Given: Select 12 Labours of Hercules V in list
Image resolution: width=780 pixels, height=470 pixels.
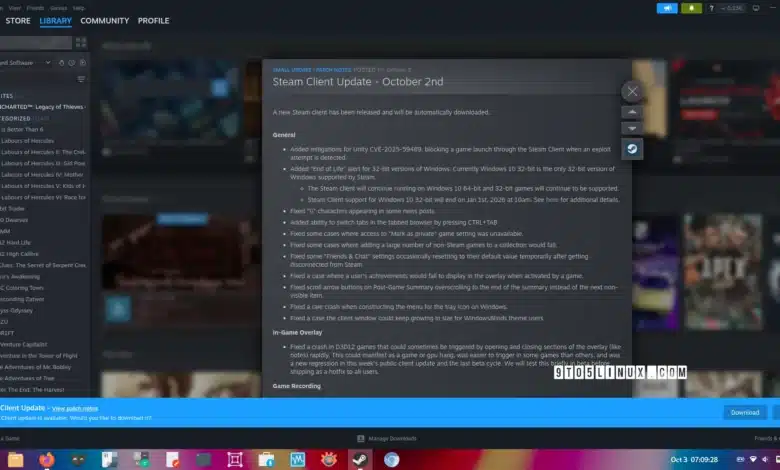Looking at the screenshot, I should 43,186.
